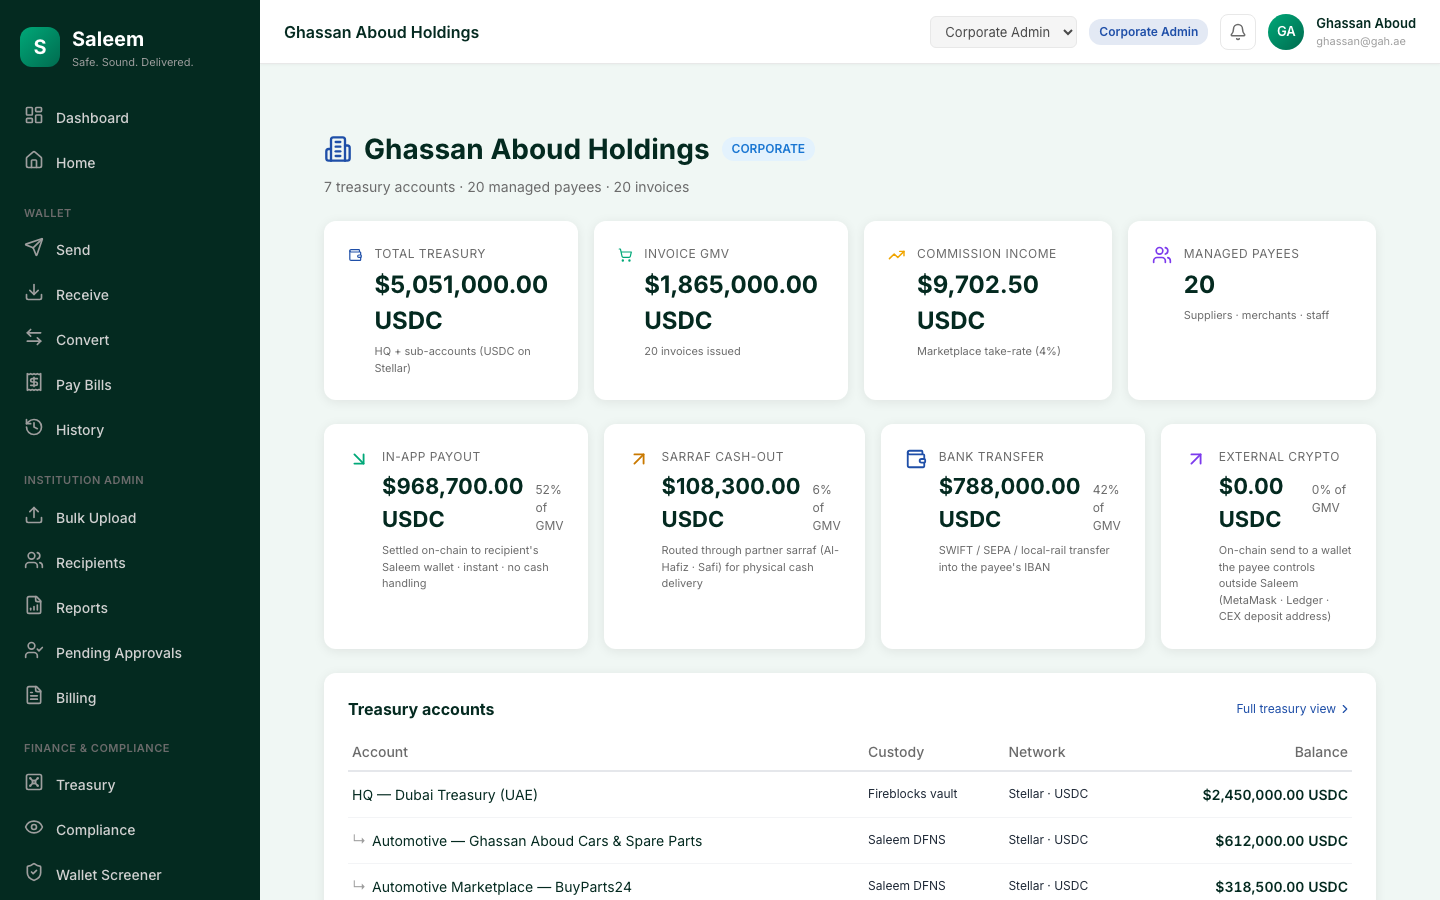The height and width of the screenshot is (900, 1440).
Task: Click the Sarraf Cash-Out arrow icon
Action: pos(639,459)
